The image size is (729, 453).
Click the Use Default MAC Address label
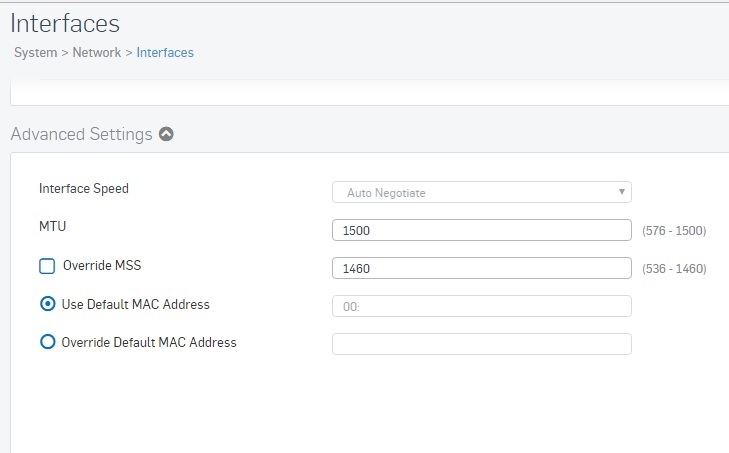pyautogui.click(x=136, y=304)
